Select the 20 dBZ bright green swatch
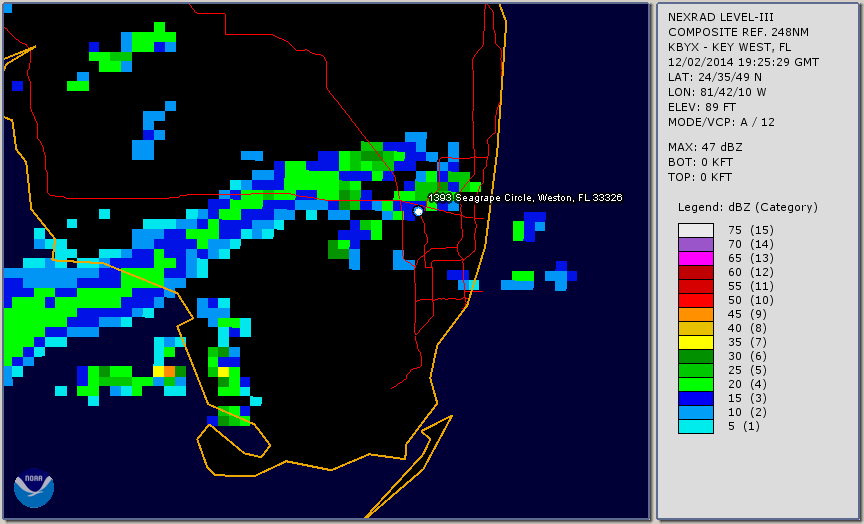This screenshot has height=524, width=864. tap(696, 385)
